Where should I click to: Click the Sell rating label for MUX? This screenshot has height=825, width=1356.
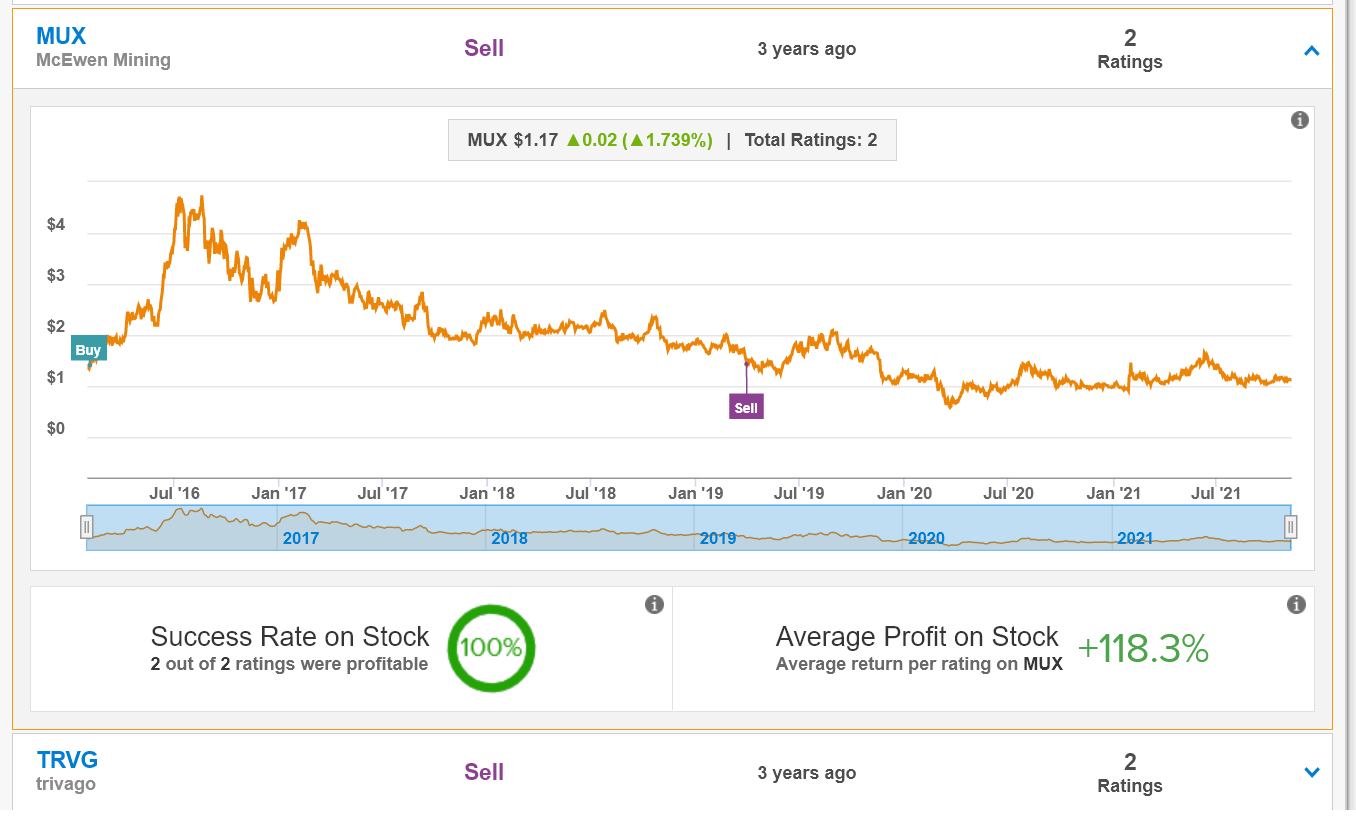click(x=484, y=47)
